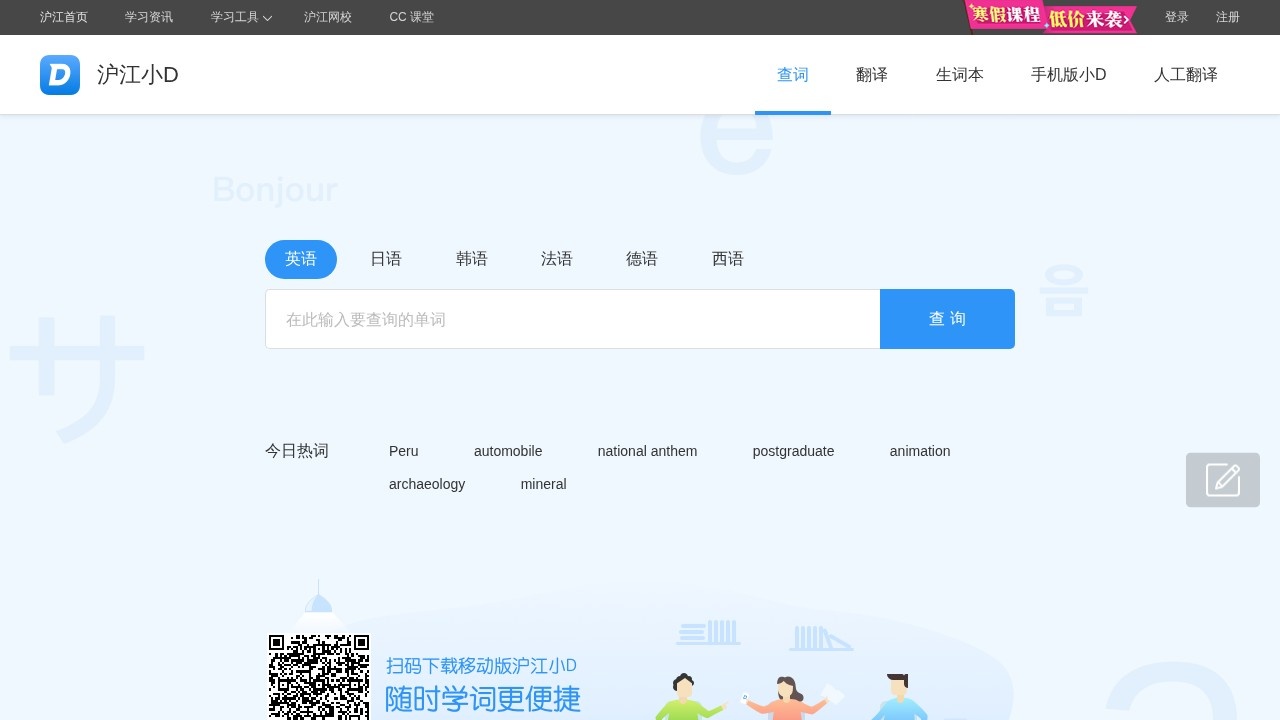Click the 西语 language selector
Image resolution: width=1280 pixels, height=720 pixels.
[727, 258]
